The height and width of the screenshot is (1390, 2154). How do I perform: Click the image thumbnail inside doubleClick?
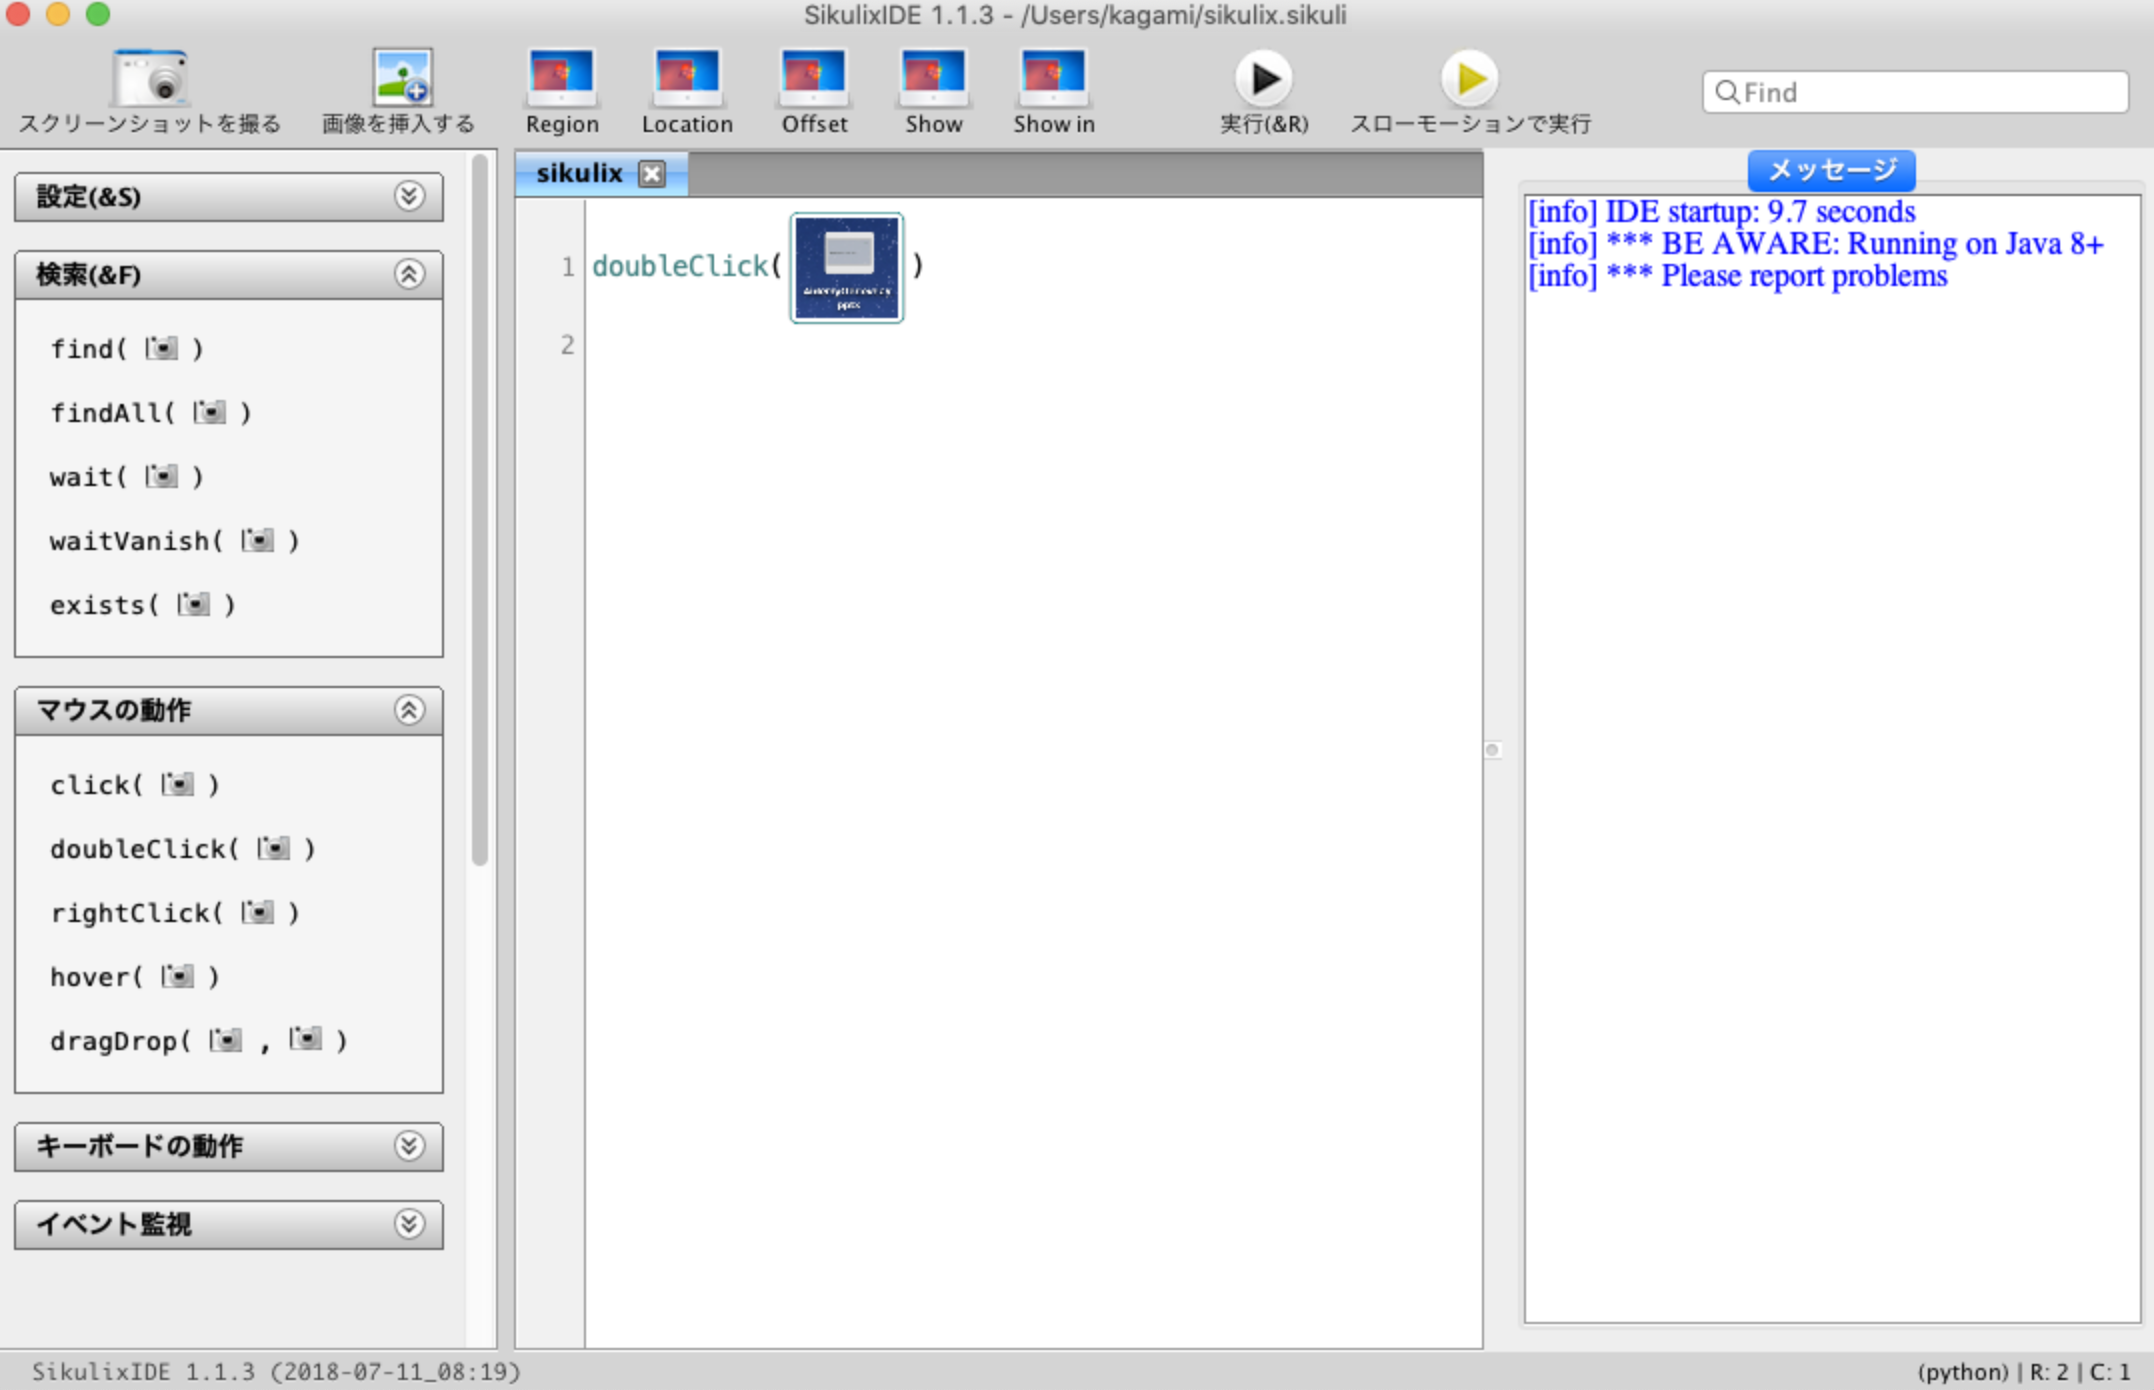pos(845,267)
